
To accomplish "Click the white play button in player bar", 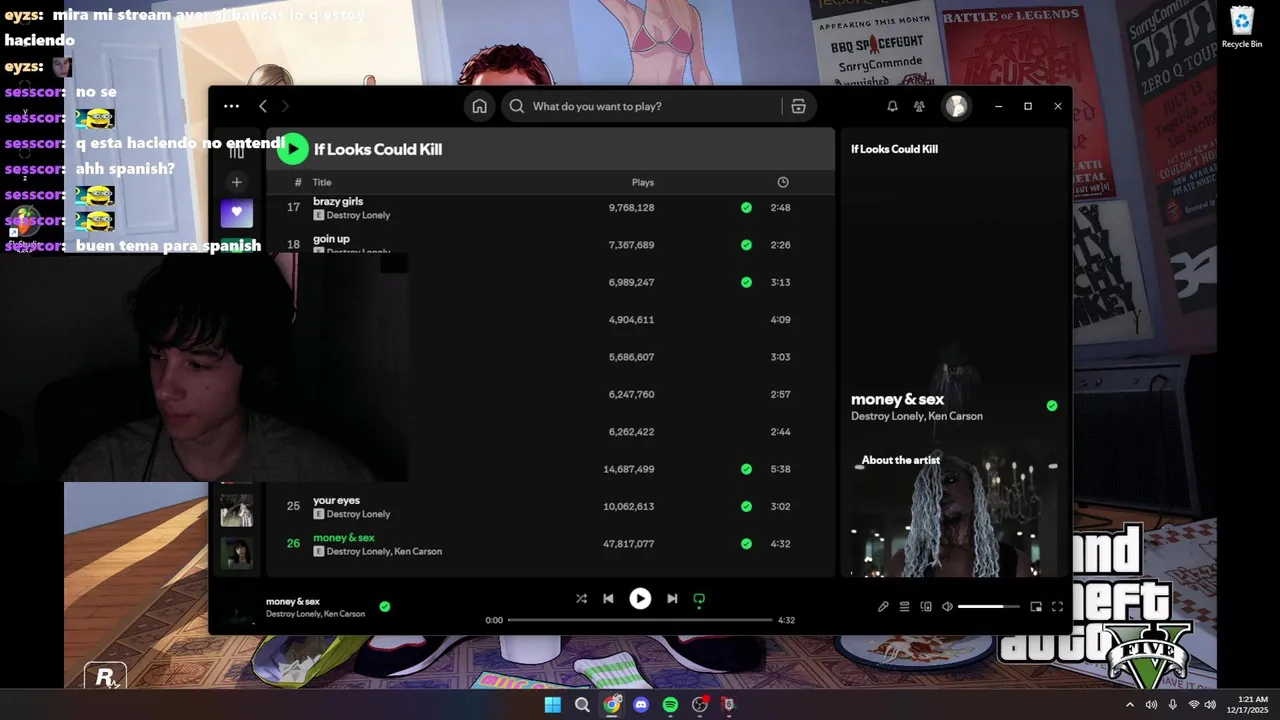I will click(x=640, y=599).
